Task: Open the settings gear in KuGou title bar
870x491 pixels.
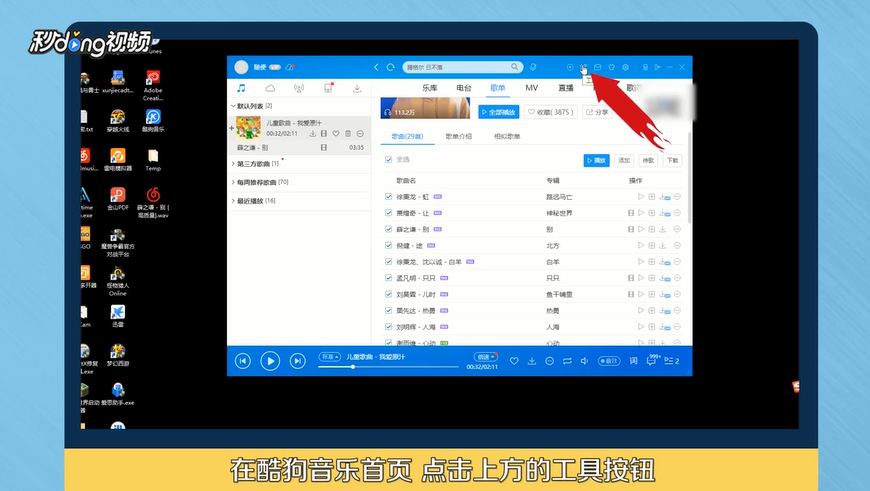Action: (x=625, y=67)
